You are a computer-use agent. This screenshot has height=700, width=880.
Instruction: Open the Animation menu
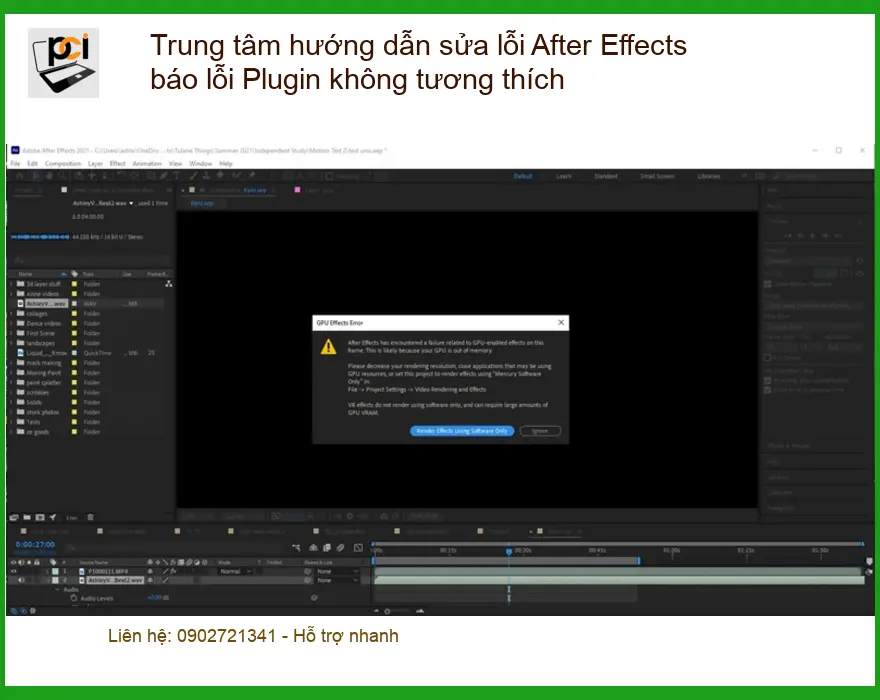pos(147,163)
